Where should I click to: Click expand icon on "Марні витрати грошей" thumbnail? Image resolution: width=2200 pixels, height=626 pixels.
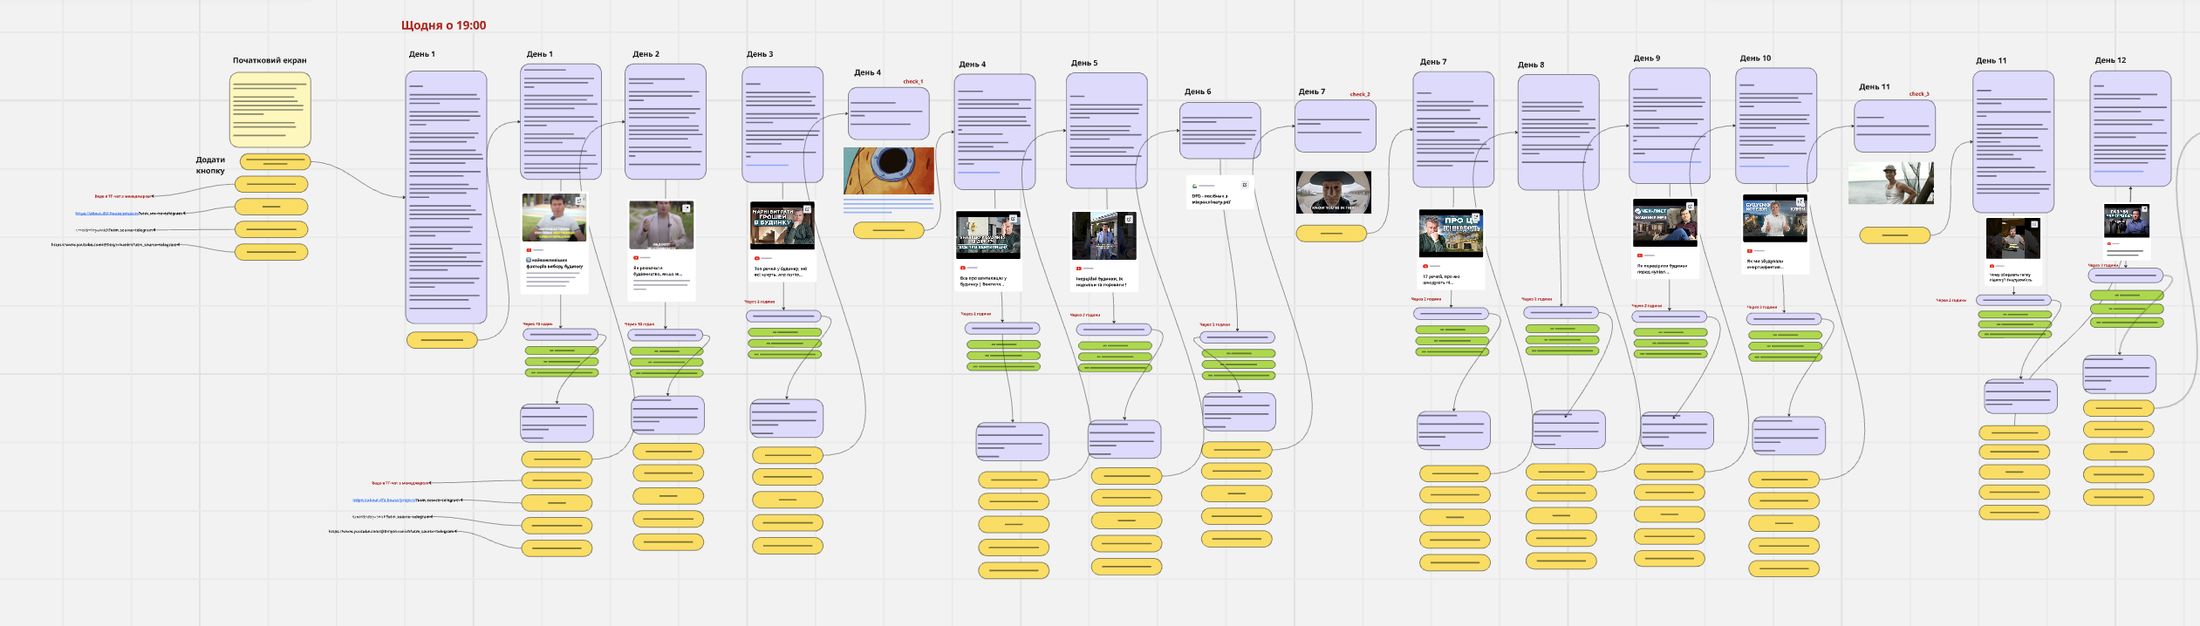[x=808, y=210]
